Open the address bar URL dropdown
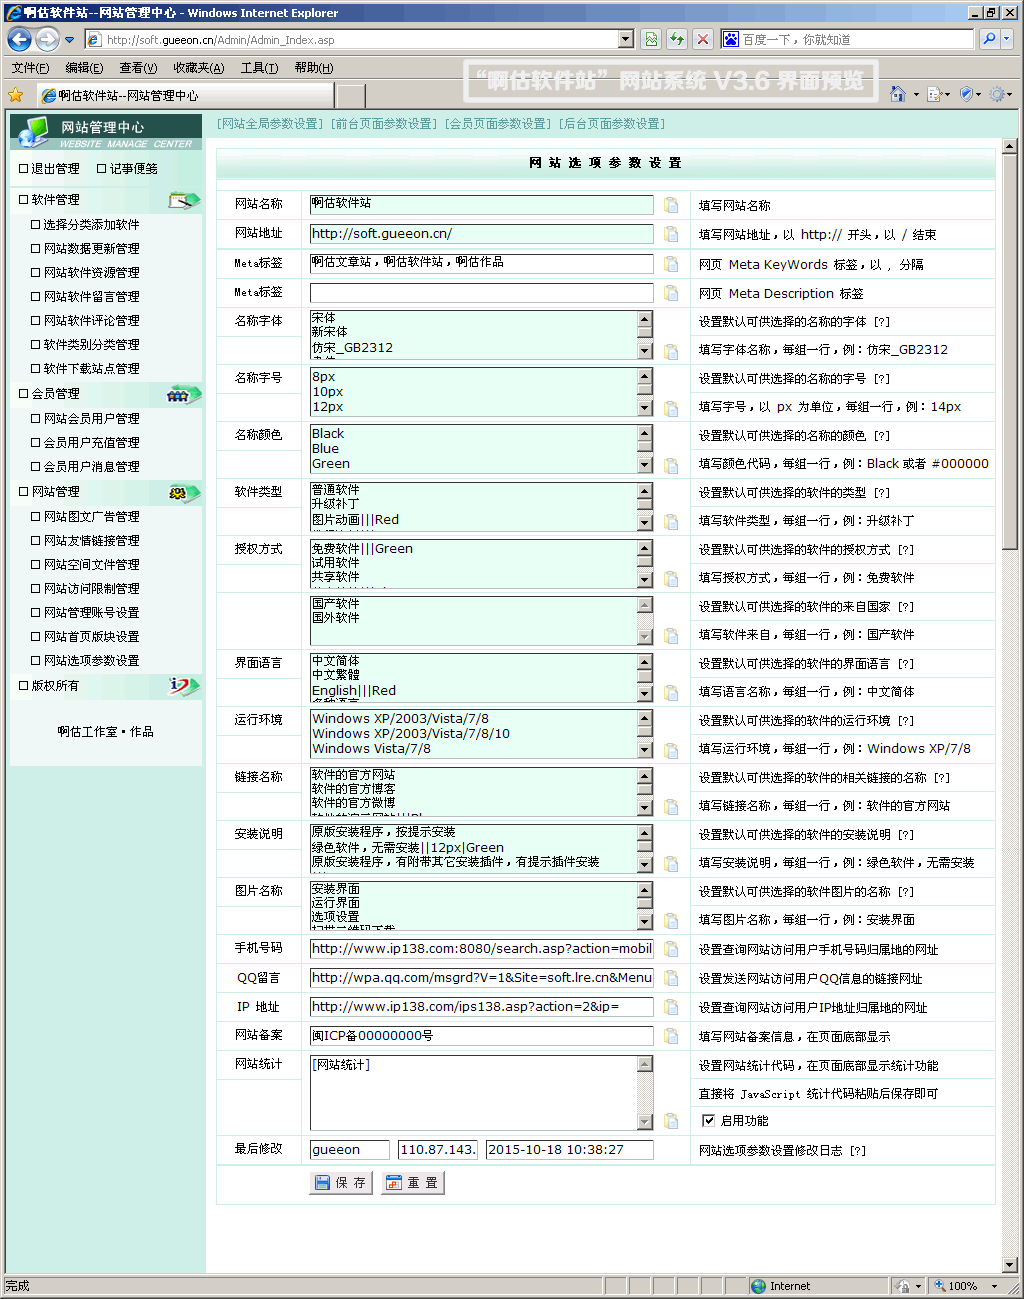This screenshot has height=1299, width=1024. point(626,39)
